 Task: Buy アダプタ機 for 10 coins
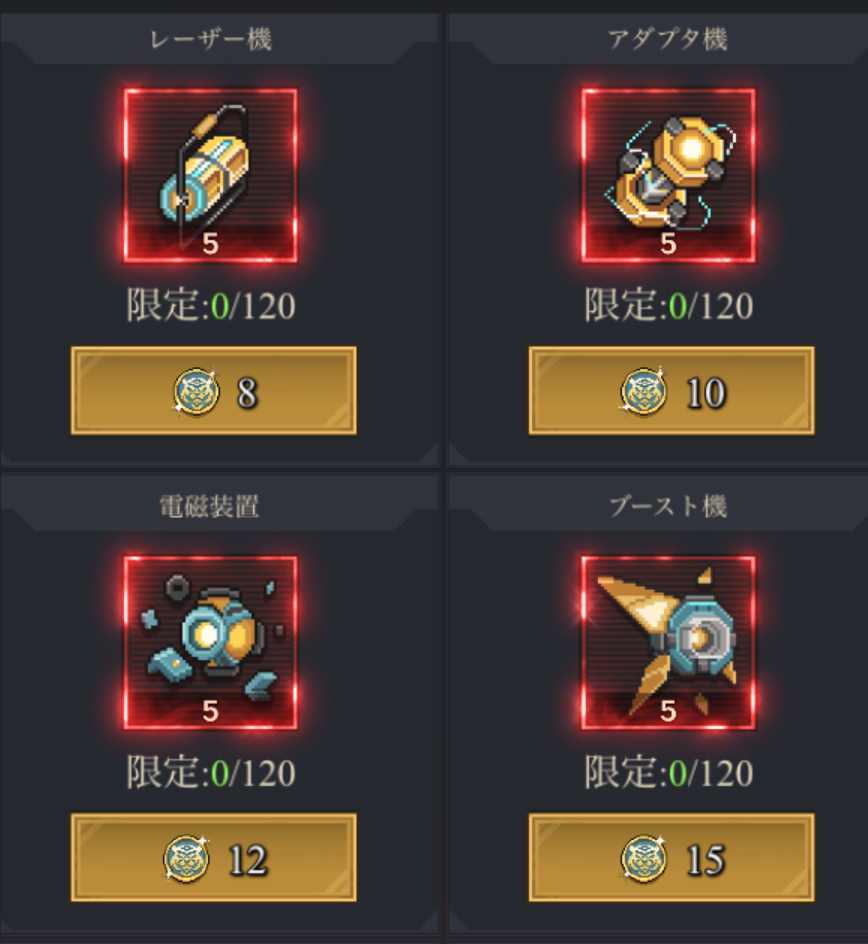(672, 391)
